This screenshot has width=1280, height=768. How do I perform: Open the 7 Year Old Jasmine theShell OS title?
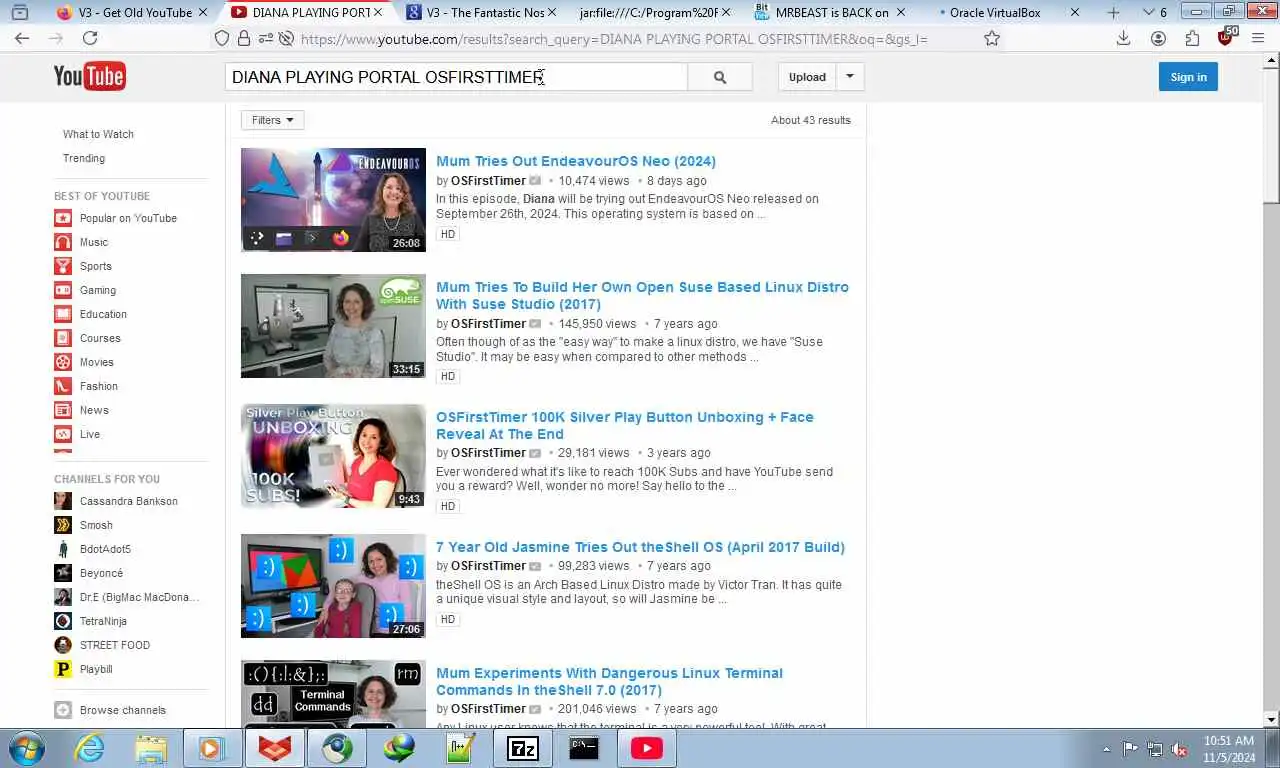coord(640,547)
